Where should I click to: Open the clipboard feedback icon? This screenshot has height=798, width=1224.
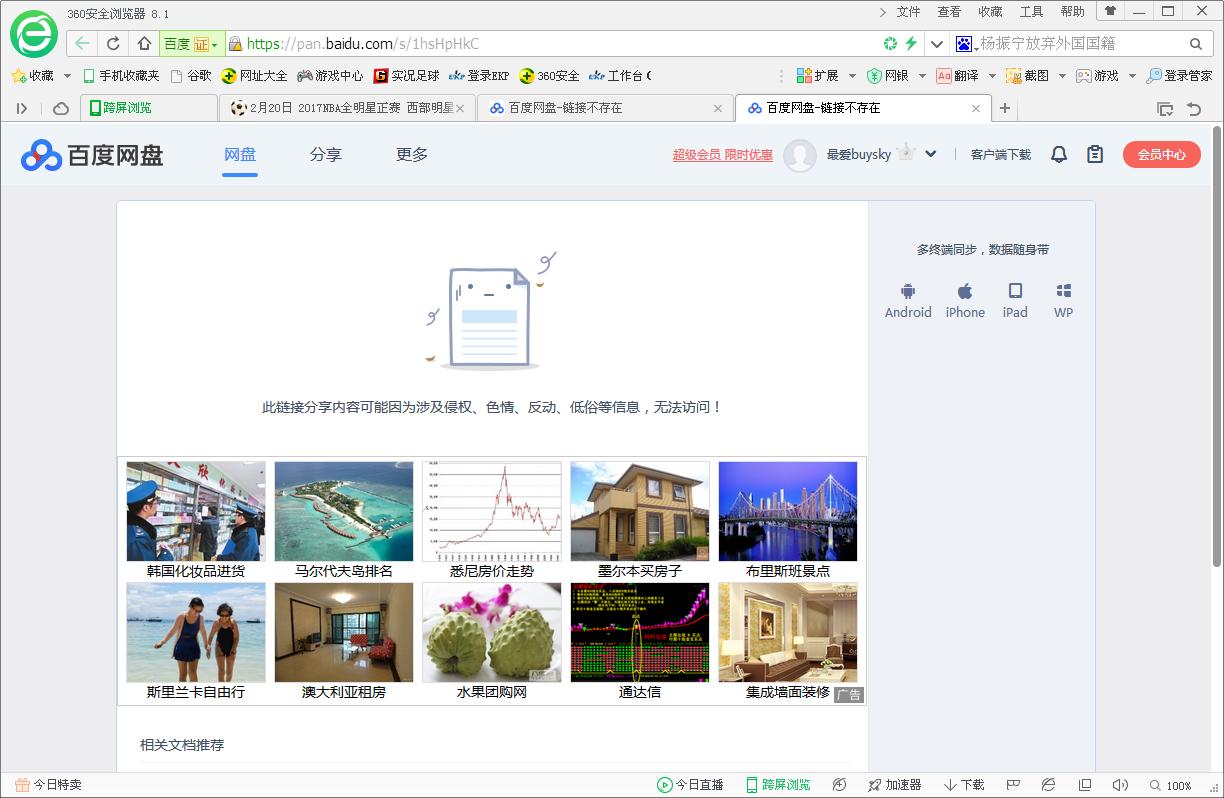pyautogui.click(x=1095, y=154)
